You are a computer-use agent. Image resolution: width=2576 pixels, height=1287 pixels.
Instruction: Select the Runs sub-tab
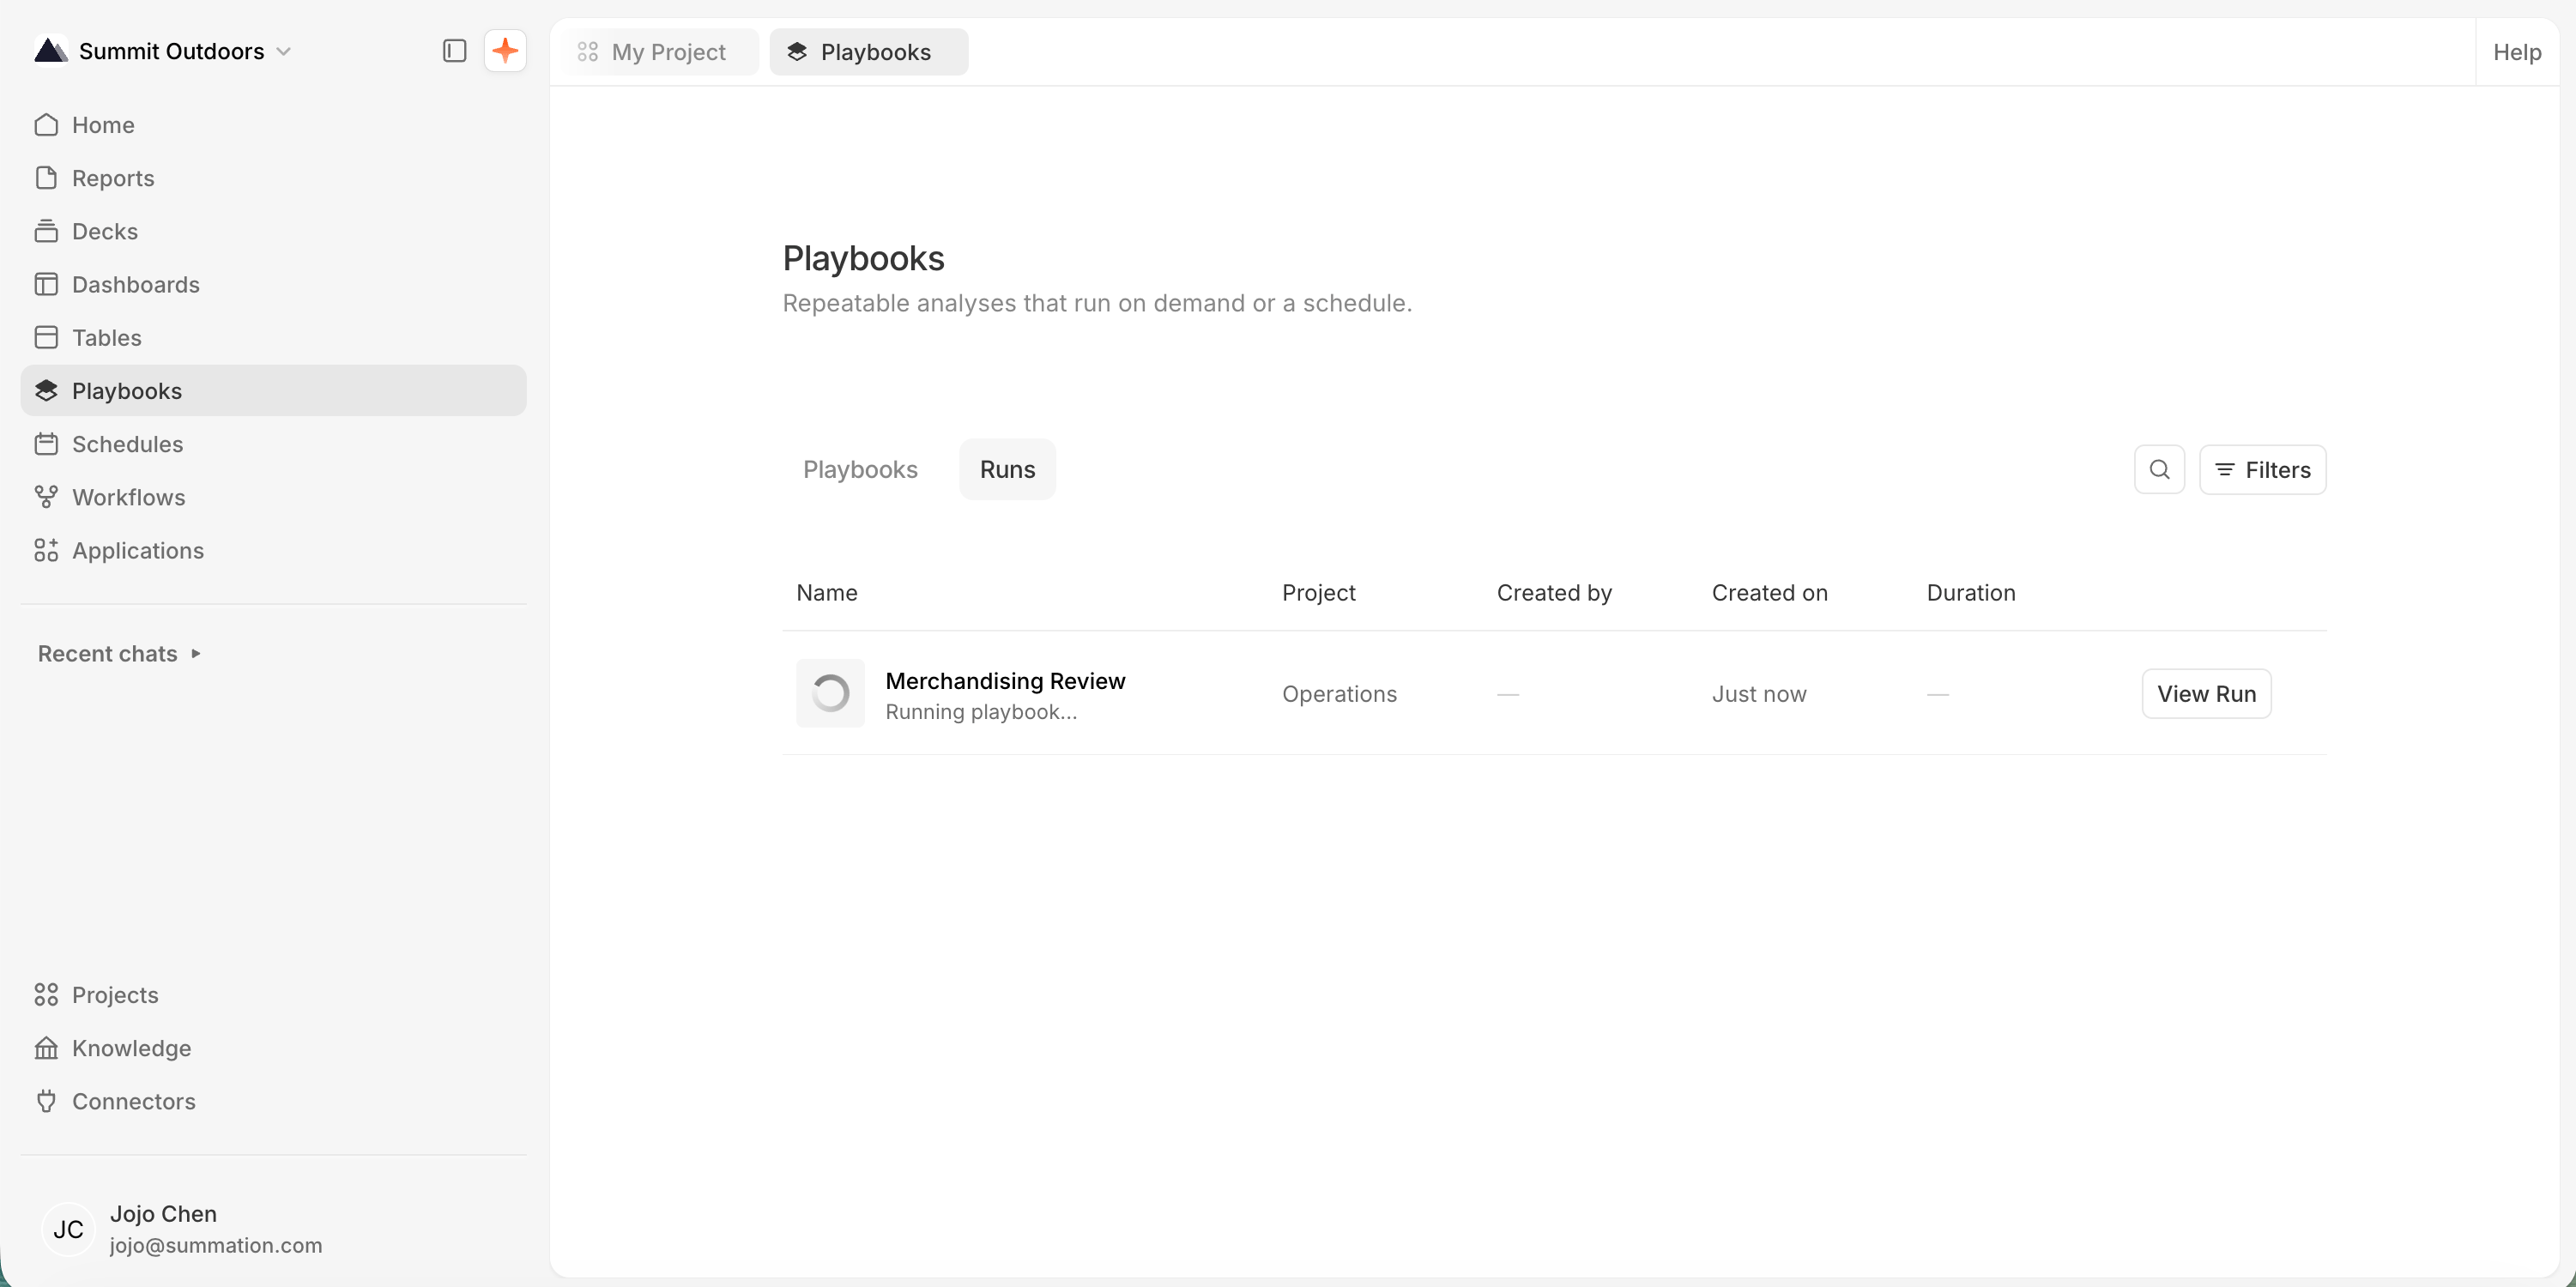pyautogui.click(x=1007, y=469)
